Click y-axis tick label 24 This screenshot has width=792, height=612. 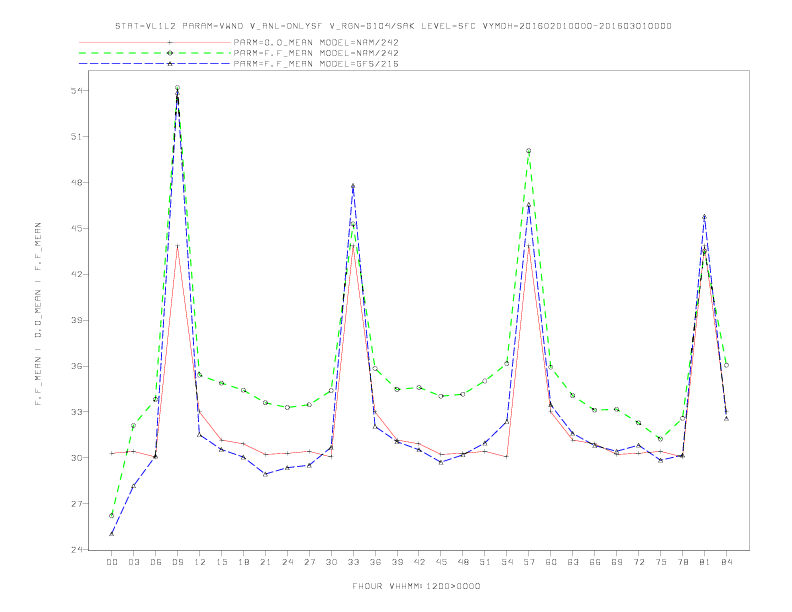click(x=77, y=549)
